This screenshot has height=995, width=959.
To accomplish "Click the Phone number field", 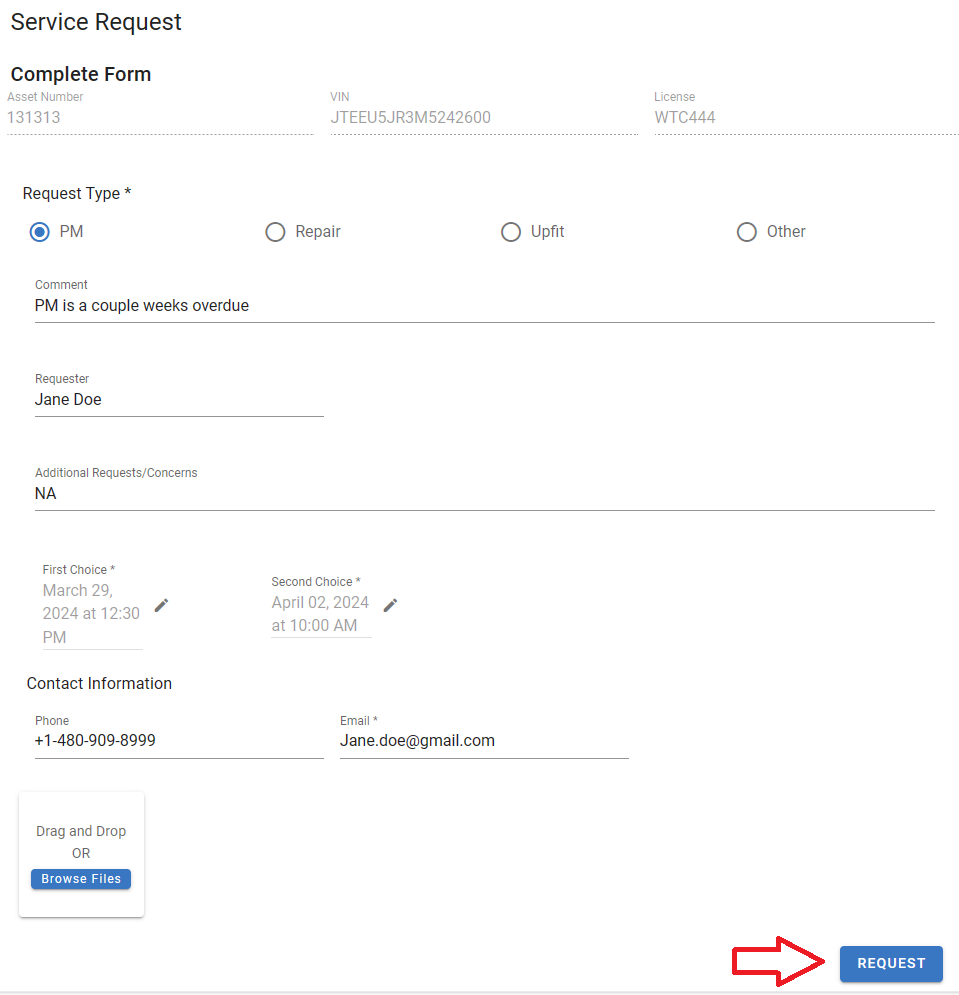I will tap(178, 741).
